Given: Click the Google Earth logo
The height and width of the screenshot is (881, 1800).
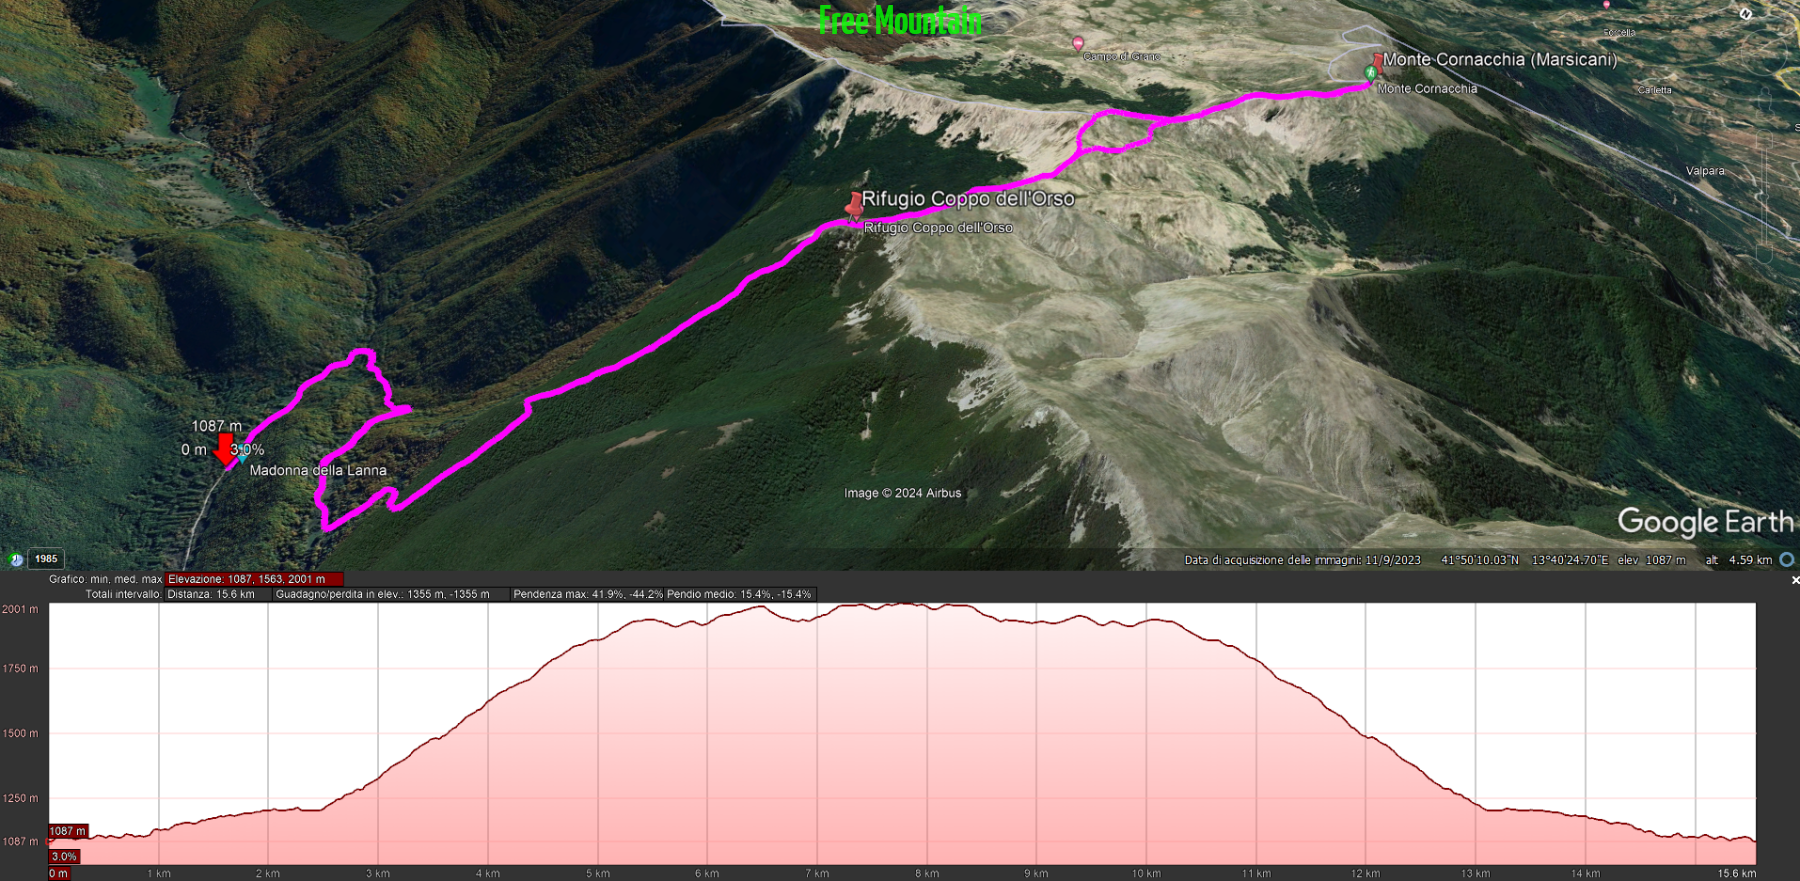Looking at the screenshot, I should click(x=1705, y=522).
